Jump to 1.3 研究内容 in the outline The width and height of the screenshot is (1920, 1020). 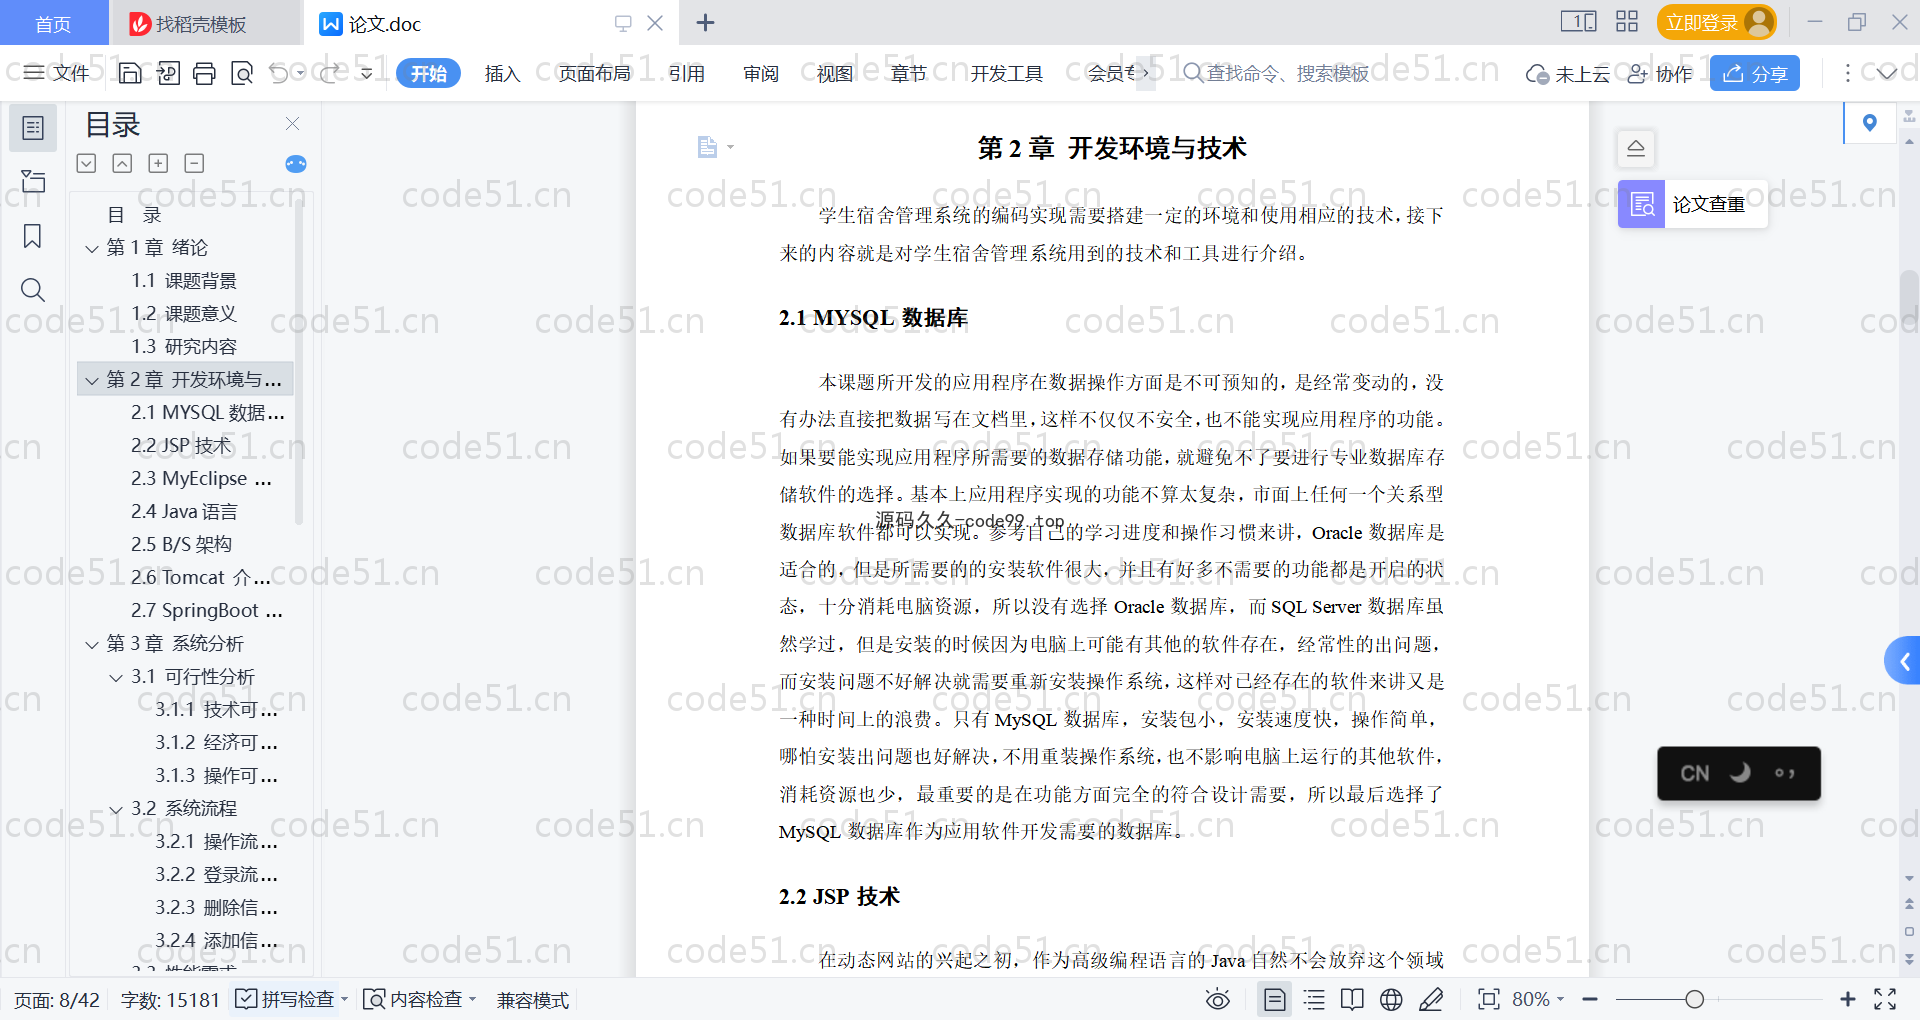(x=184, y=346)
